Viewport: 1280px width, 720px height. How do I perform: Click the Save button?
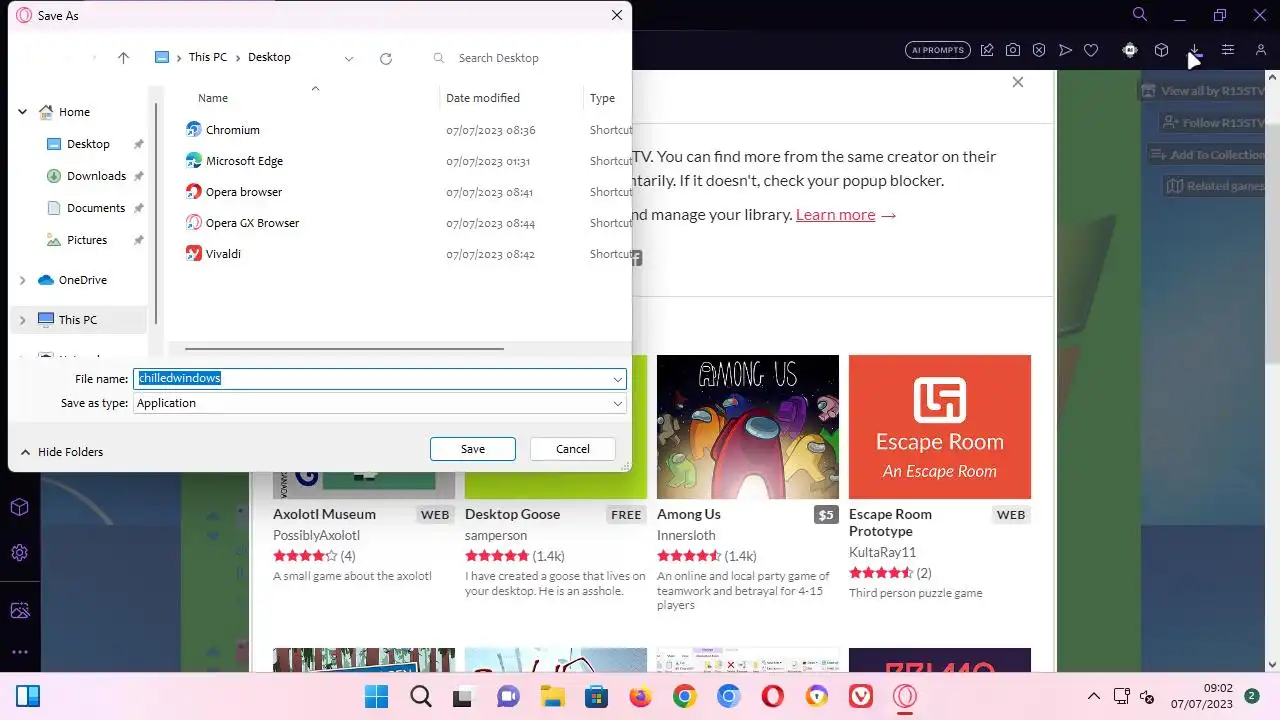473,449
